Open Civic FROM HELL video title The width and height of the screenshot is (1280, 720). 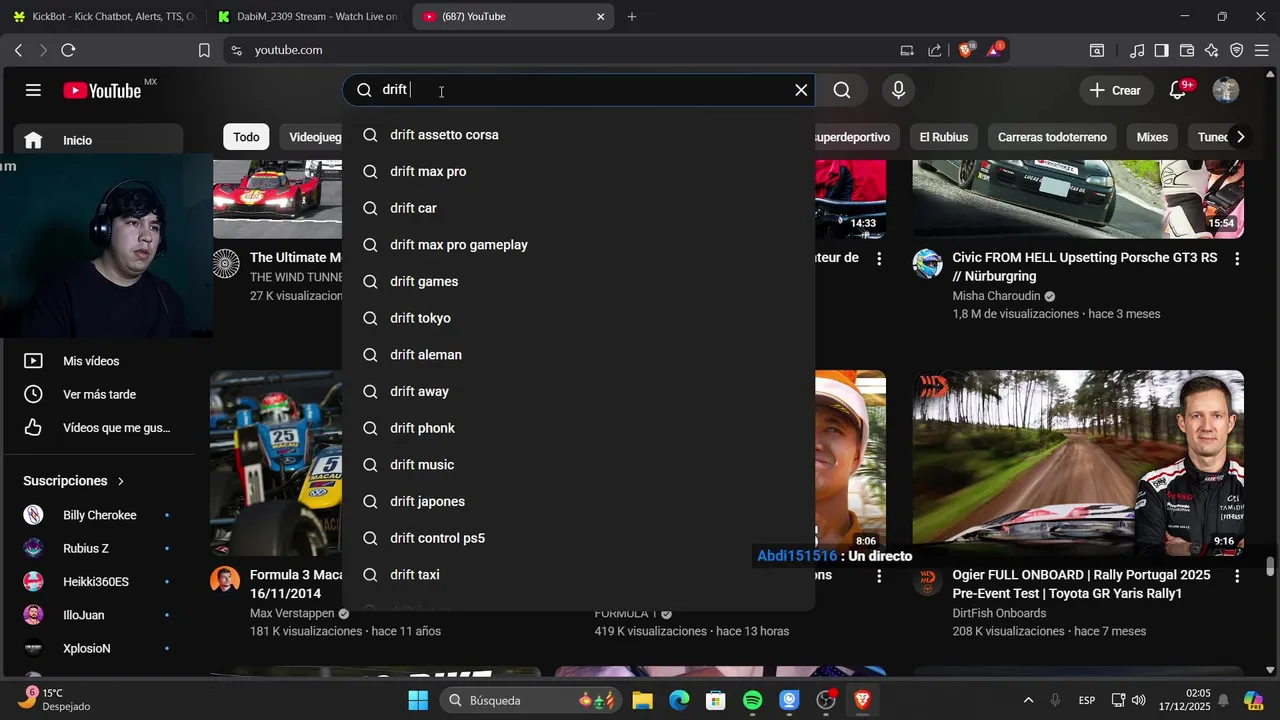coord(1085,267)
